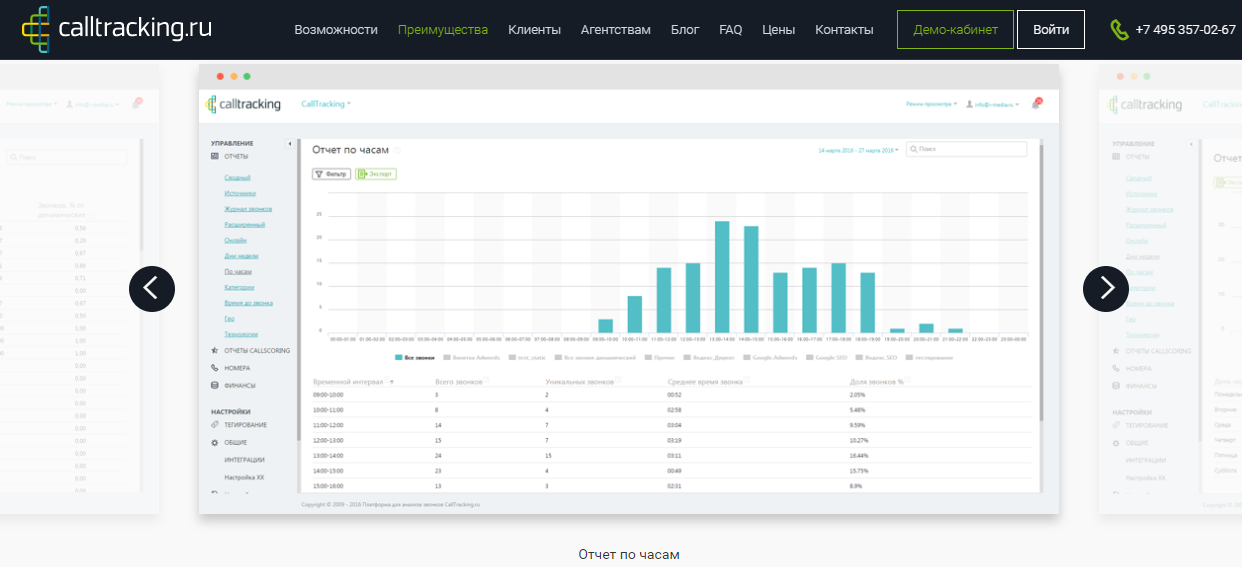Click the Поиск search field
This screenshot has height=567, width=1242.
click(x=966, y=150)
